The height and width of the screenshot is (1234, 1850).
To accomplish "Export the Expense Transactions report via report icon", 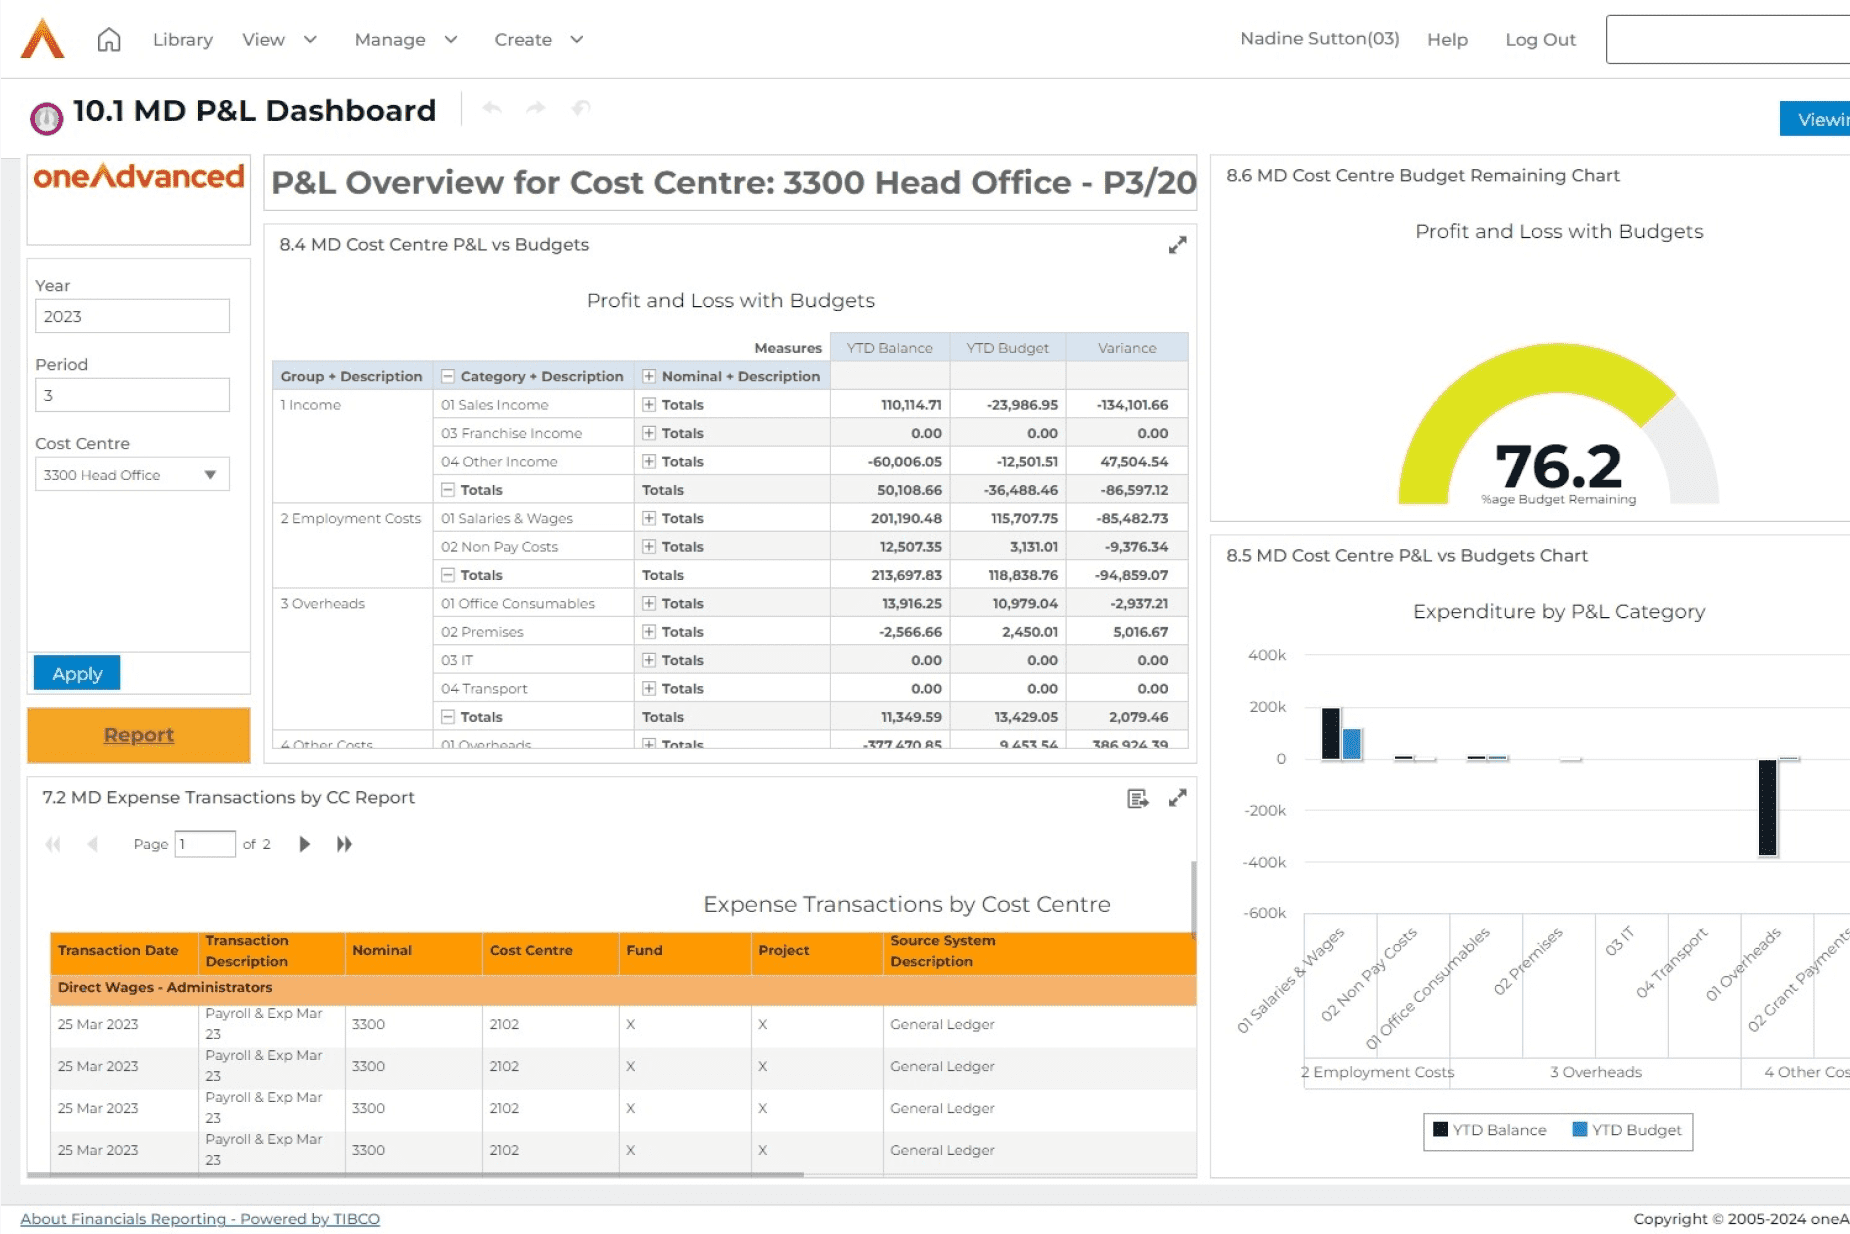I will coord(1137,797).
